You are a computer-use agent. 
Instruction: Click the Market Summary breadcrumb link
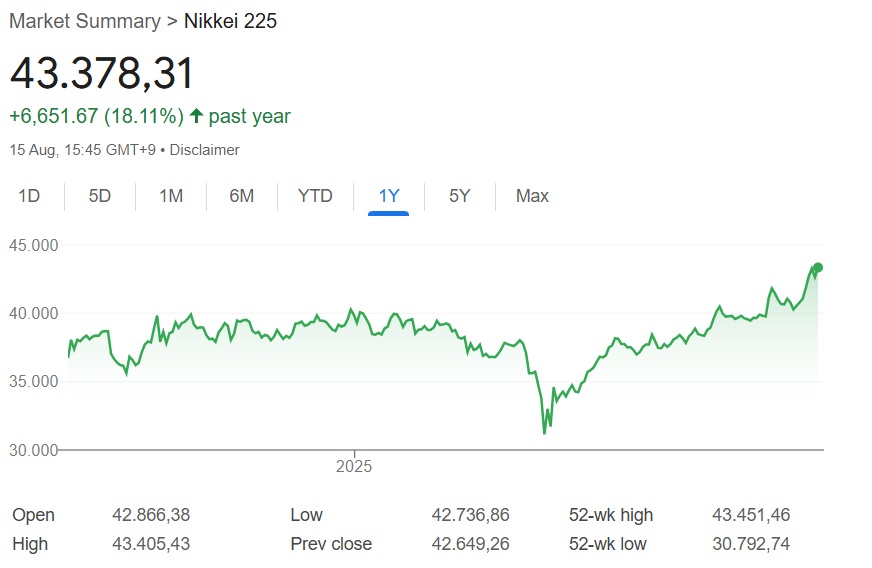(x=84, y=21)
